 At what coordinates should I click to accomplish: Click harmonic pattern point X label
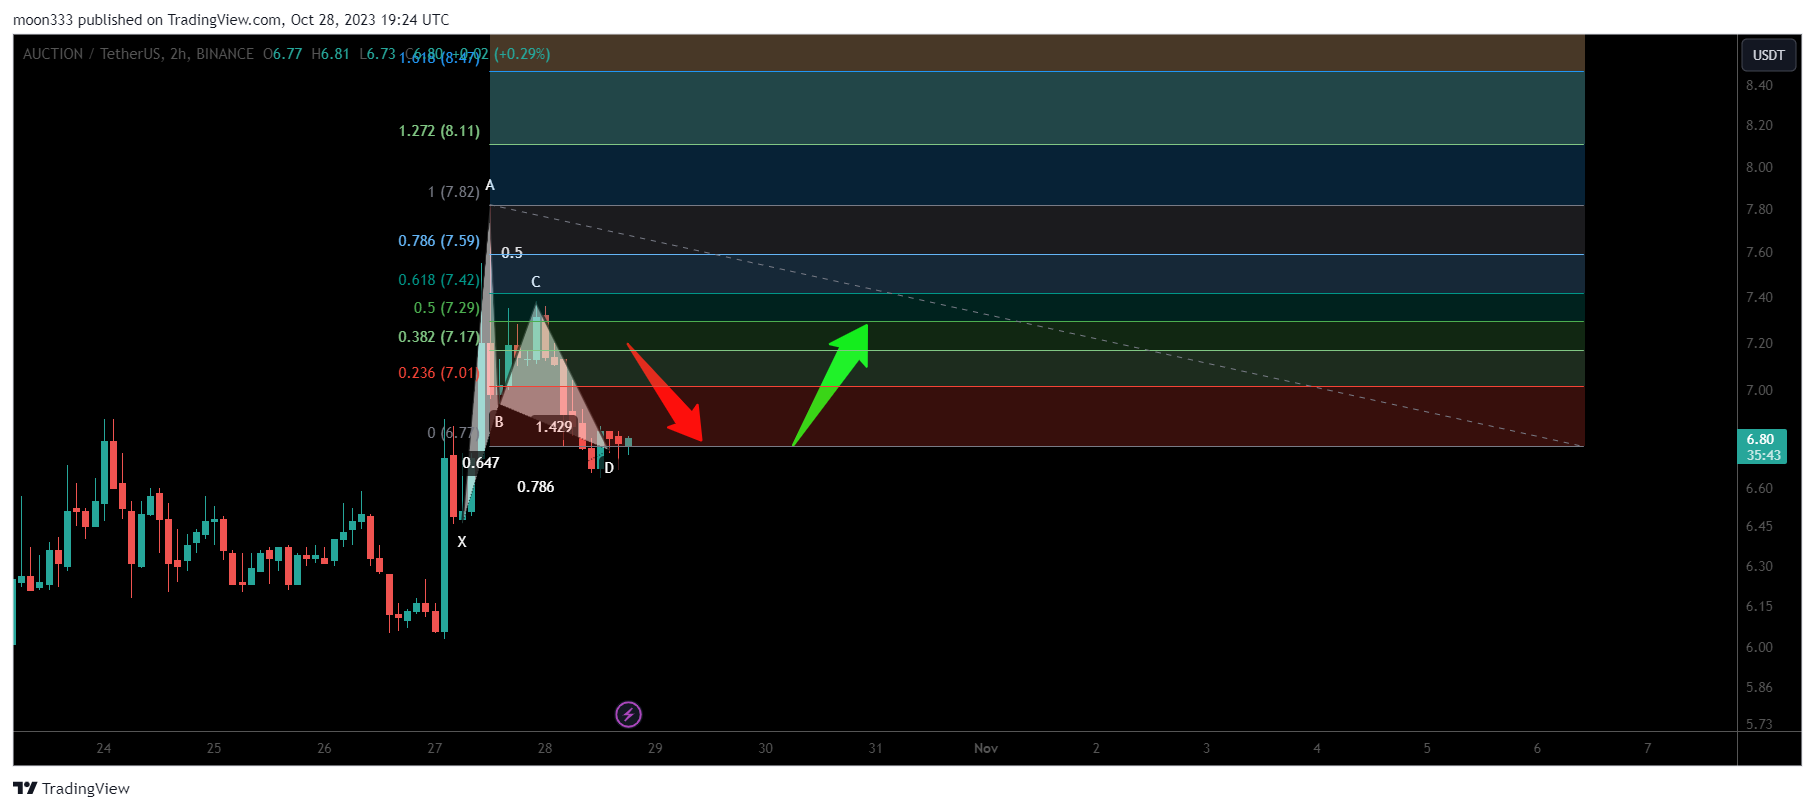[x=462, y=542]
